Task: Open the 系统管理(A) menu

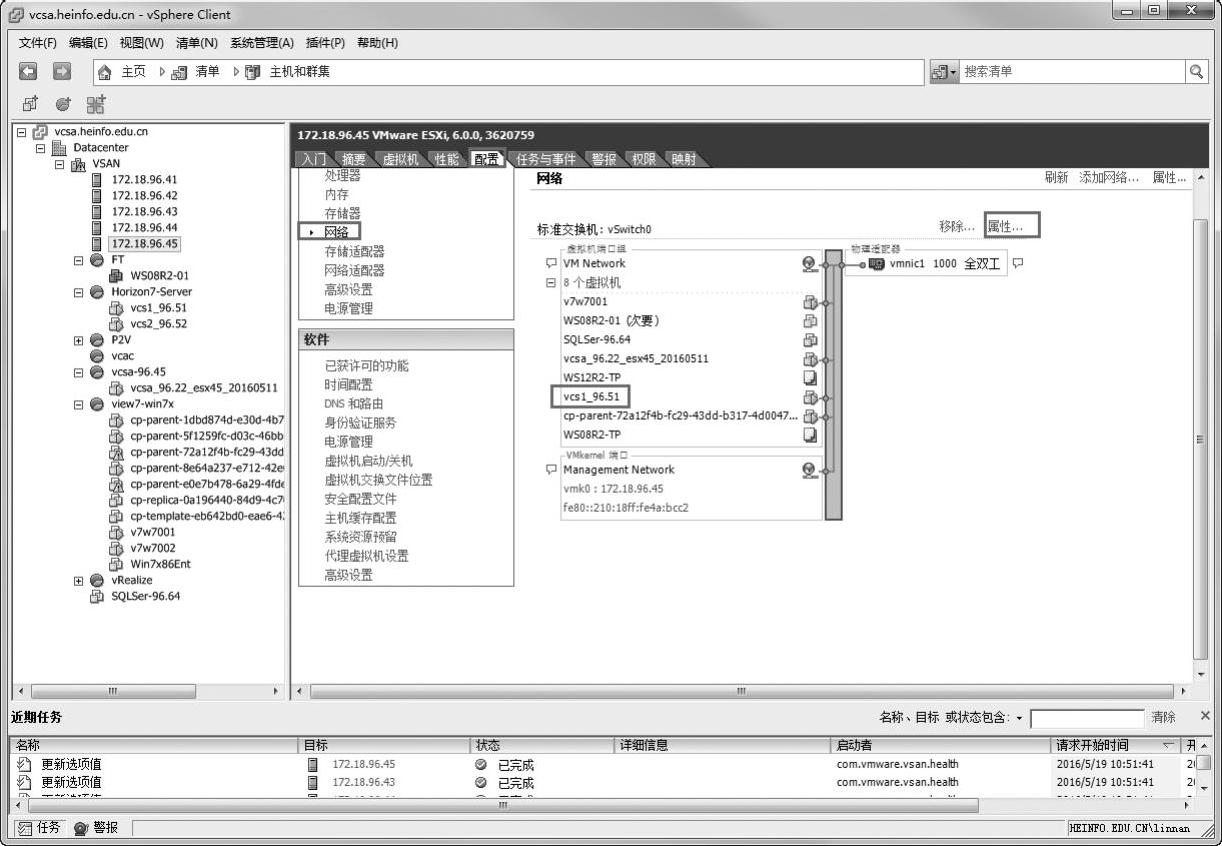Action: tap(262, 43)
